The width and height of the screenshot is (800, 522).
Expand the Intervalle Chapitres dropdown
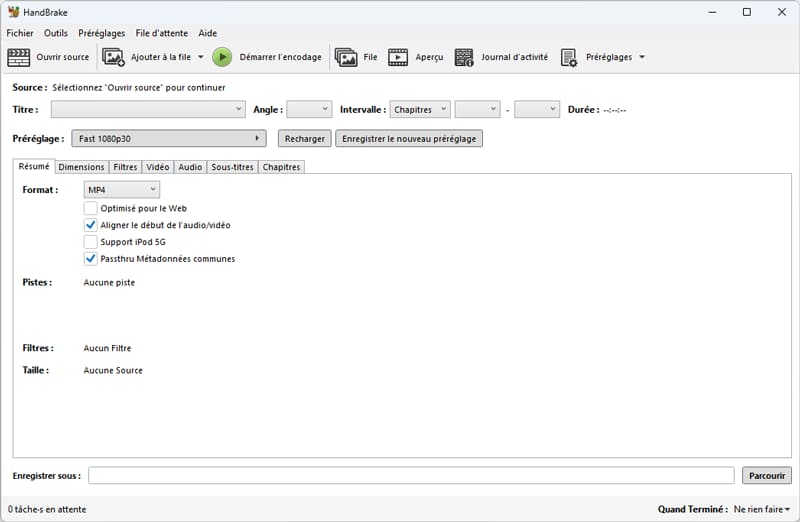coord(420,110)
